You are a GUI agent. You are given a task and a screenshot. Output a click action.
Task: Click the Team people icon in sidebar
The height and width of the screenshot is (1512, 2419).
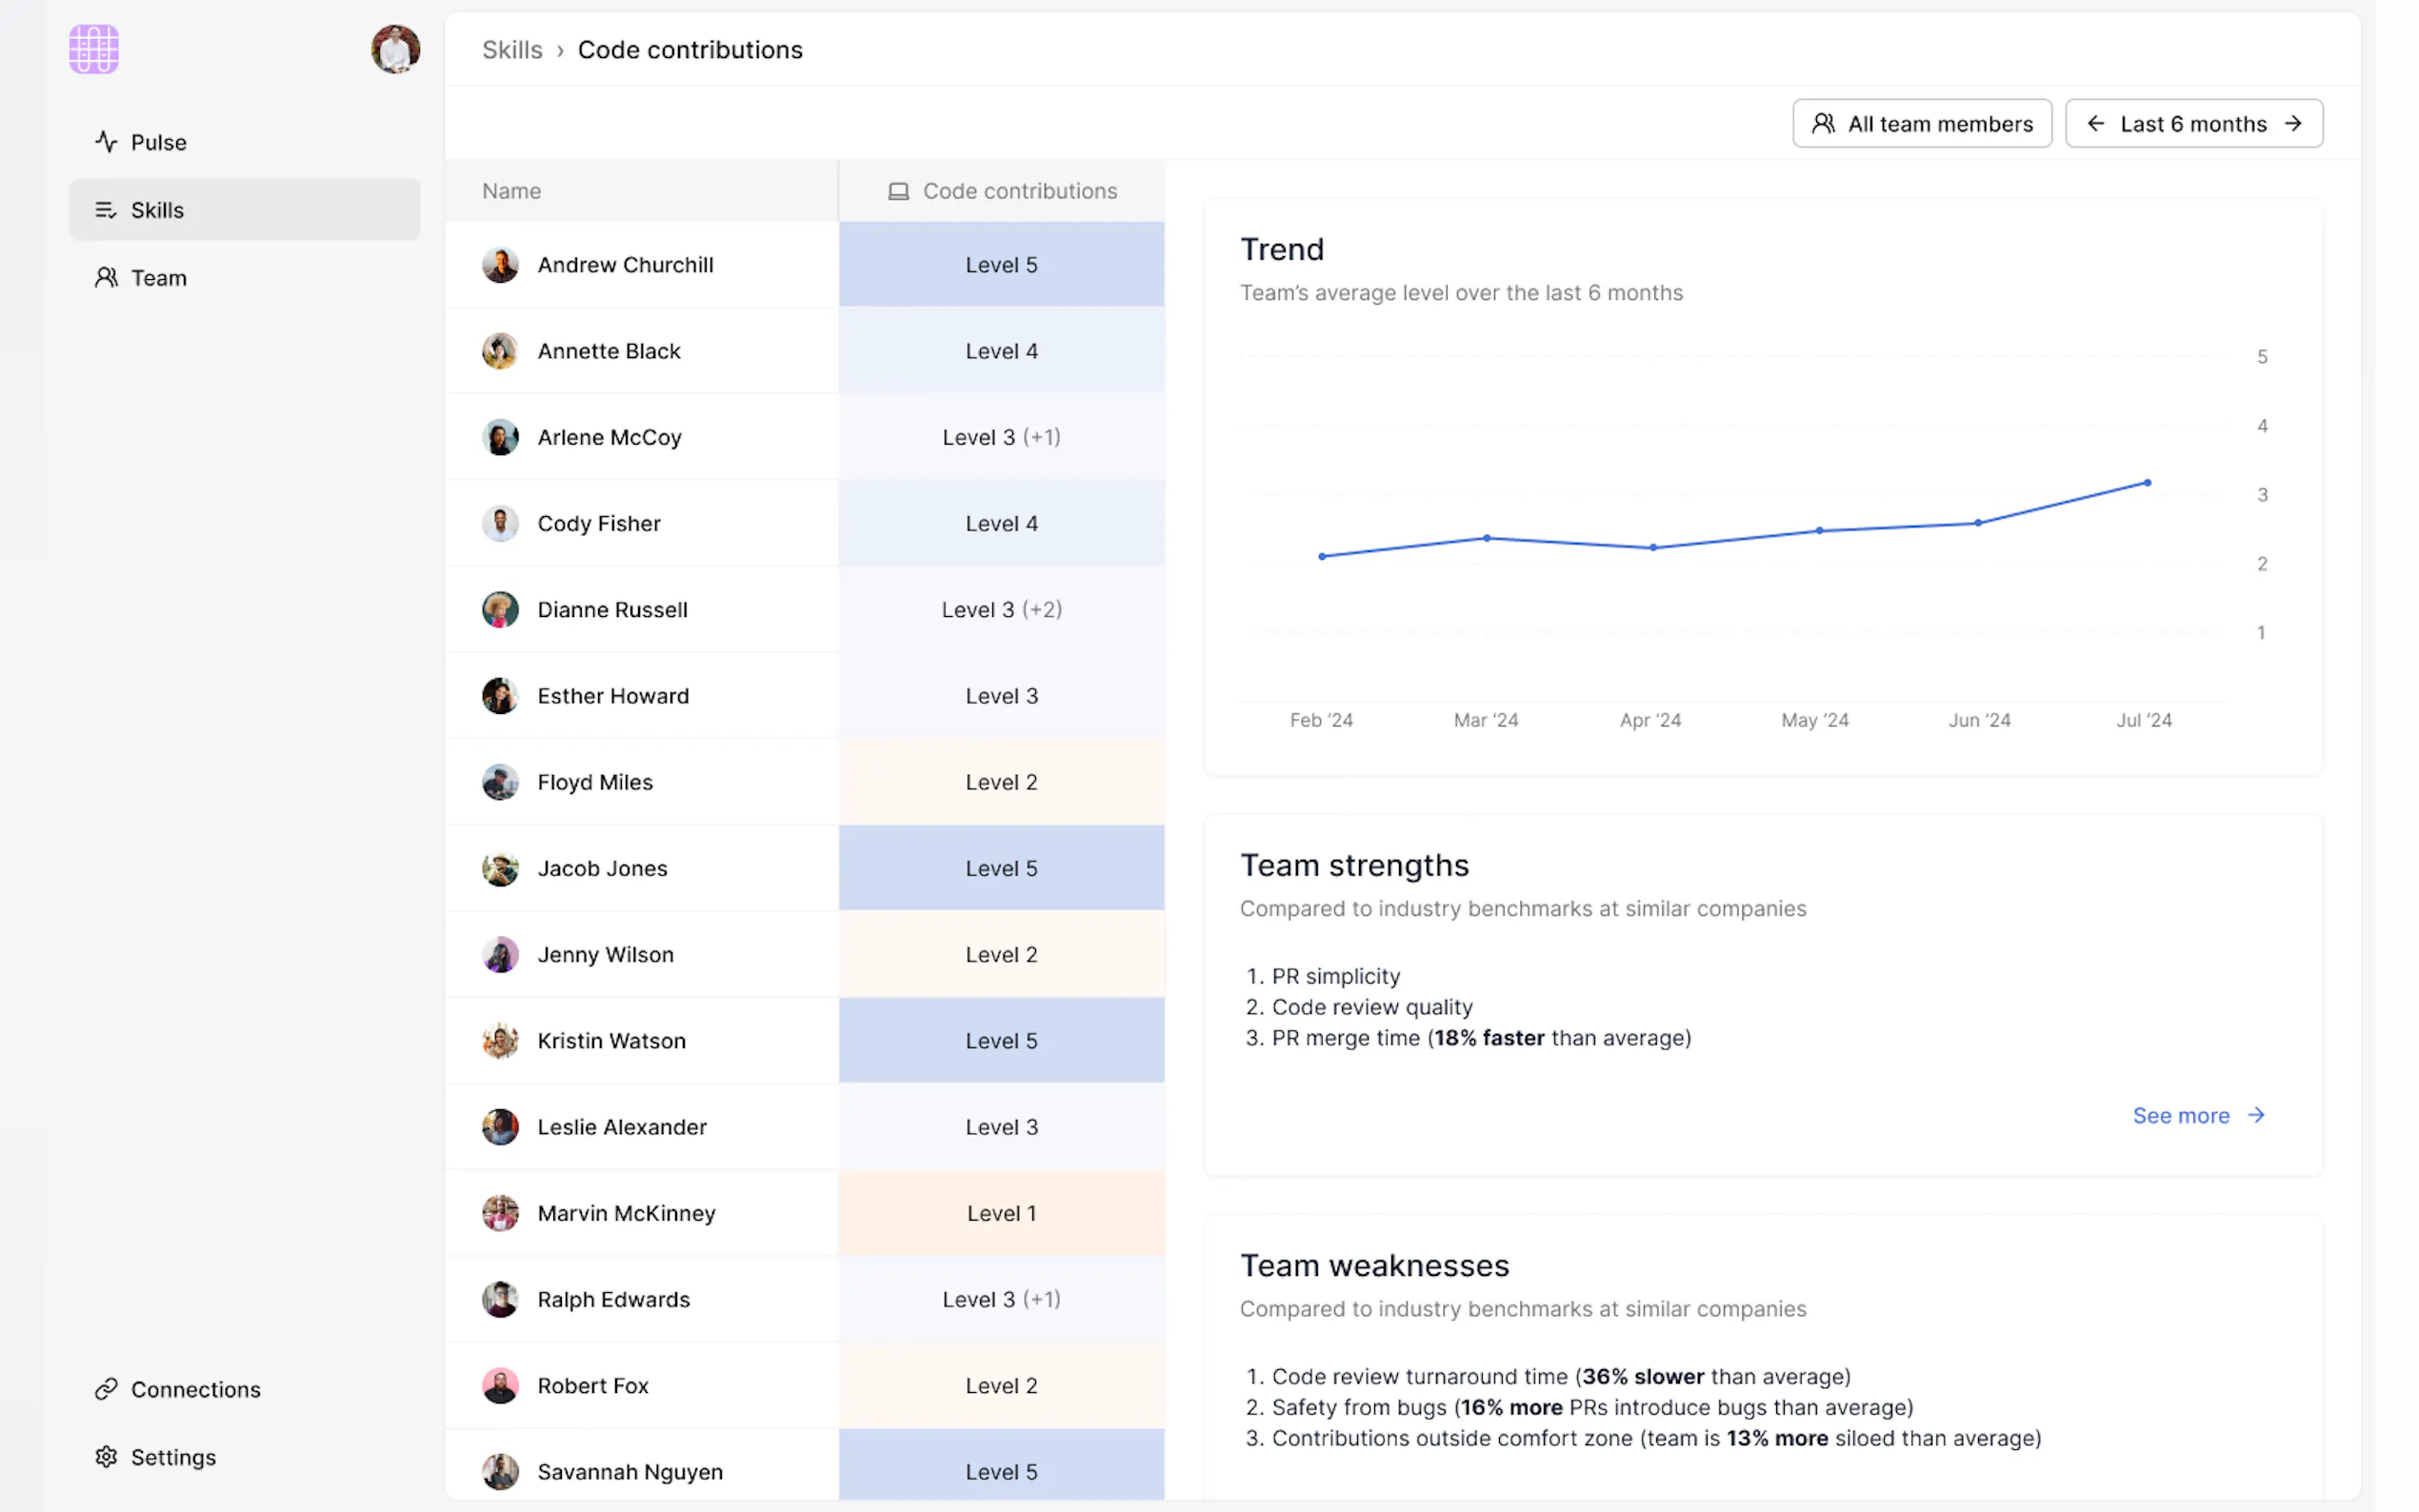click(106, 277)
